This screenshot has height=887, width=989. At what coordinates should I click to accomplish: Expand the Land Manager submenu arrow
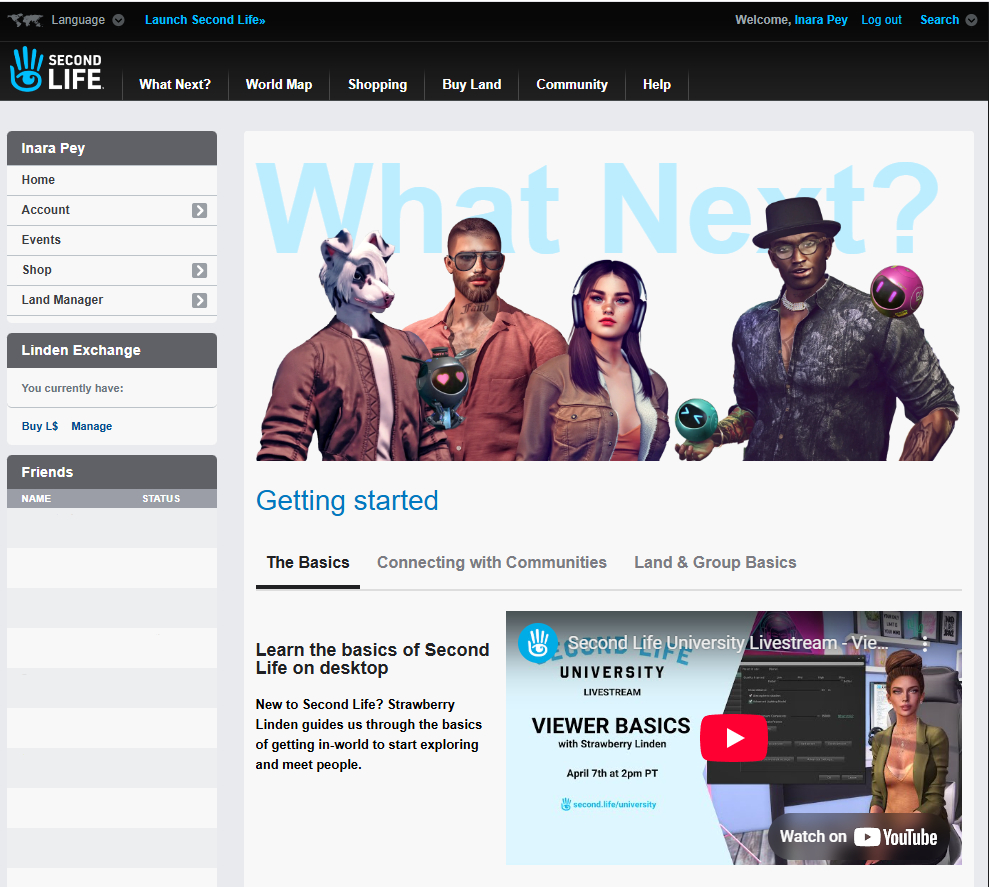pyautogui.click(x=199, y=300)
